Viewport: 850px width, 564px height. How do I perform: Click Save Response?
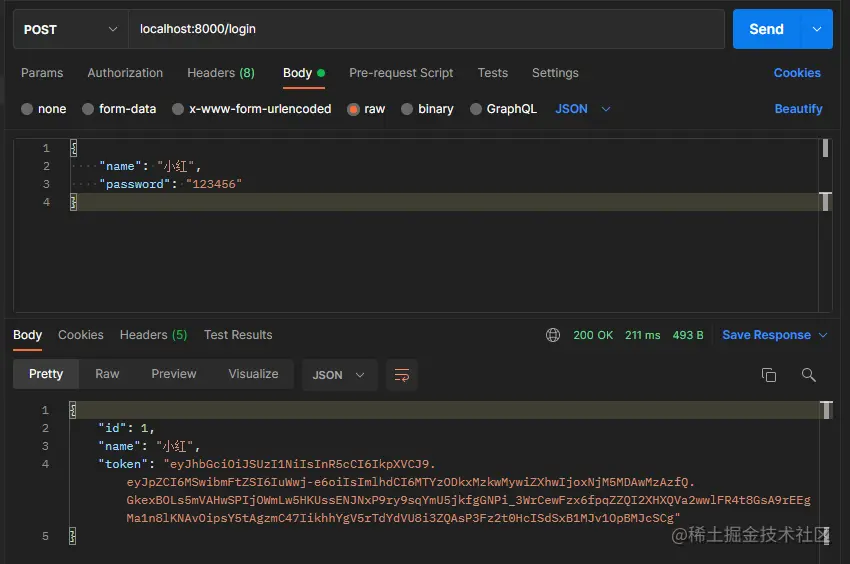(766, 335)
